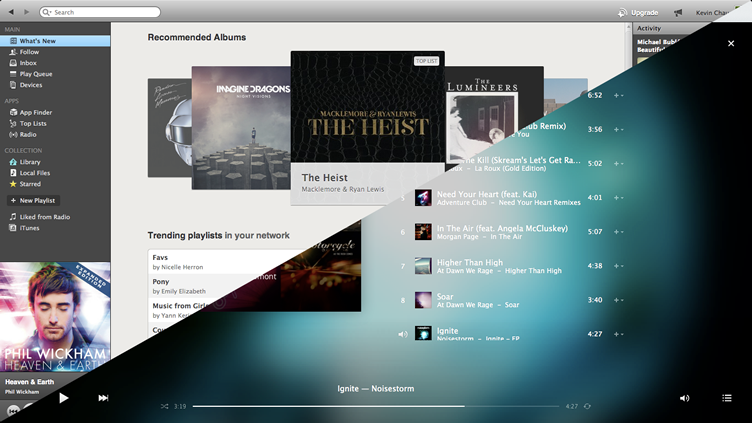
Task: Open the Starred collection
Action: (x=30, y=184)
